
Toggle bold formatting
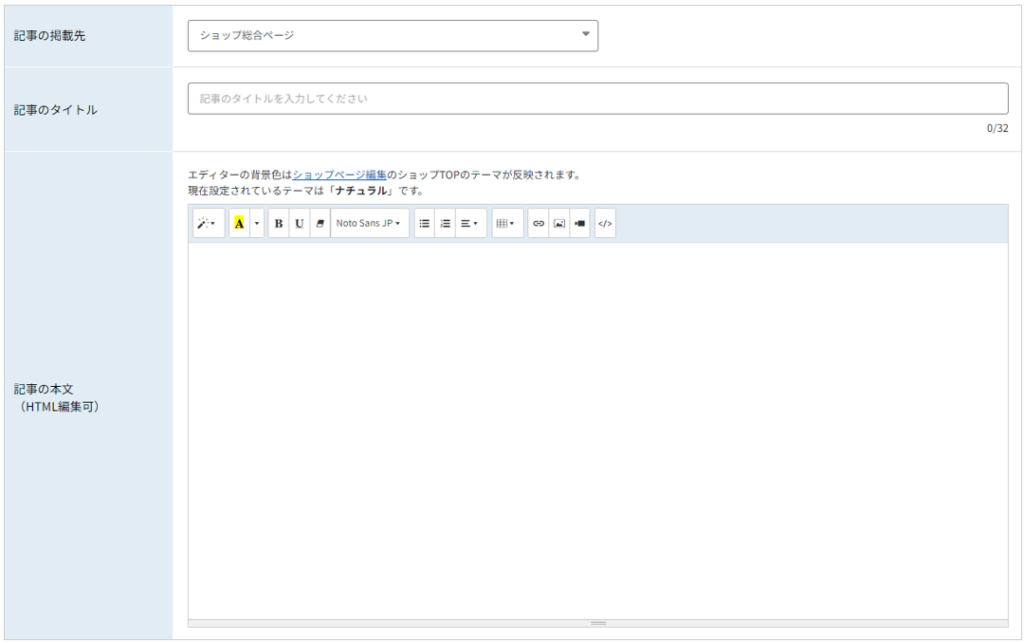pos(279,223)
